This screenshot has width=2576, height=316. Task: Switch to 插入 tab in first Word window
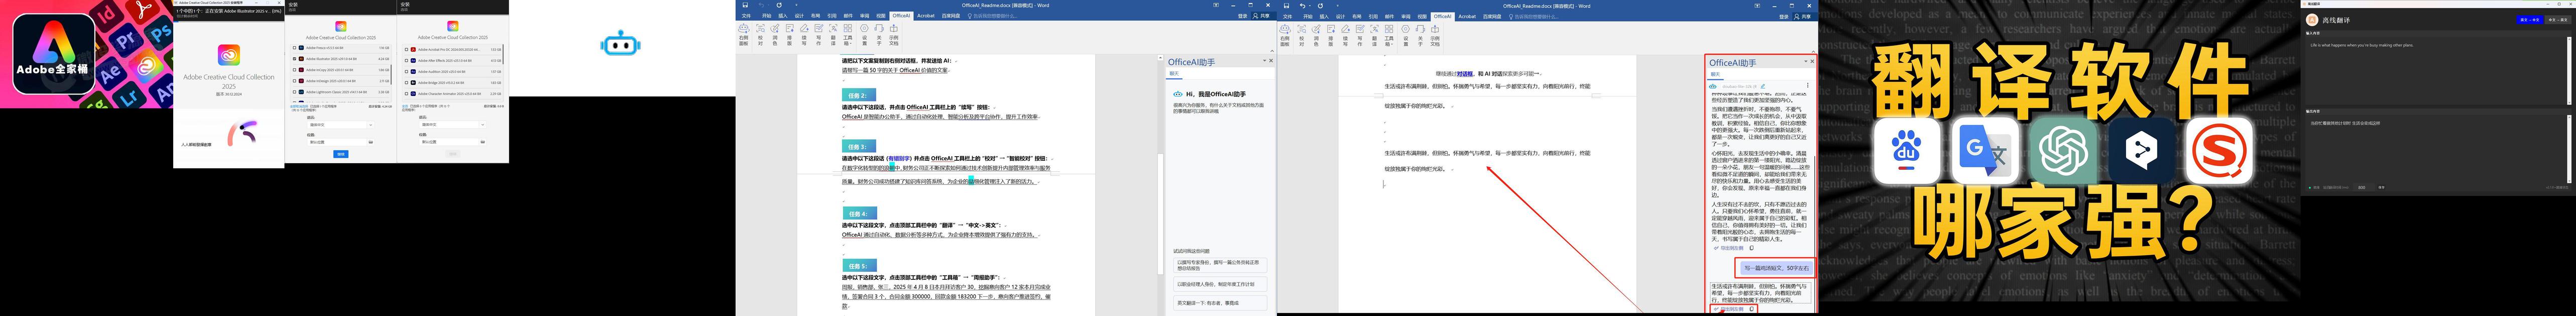(x=783, y=16)
